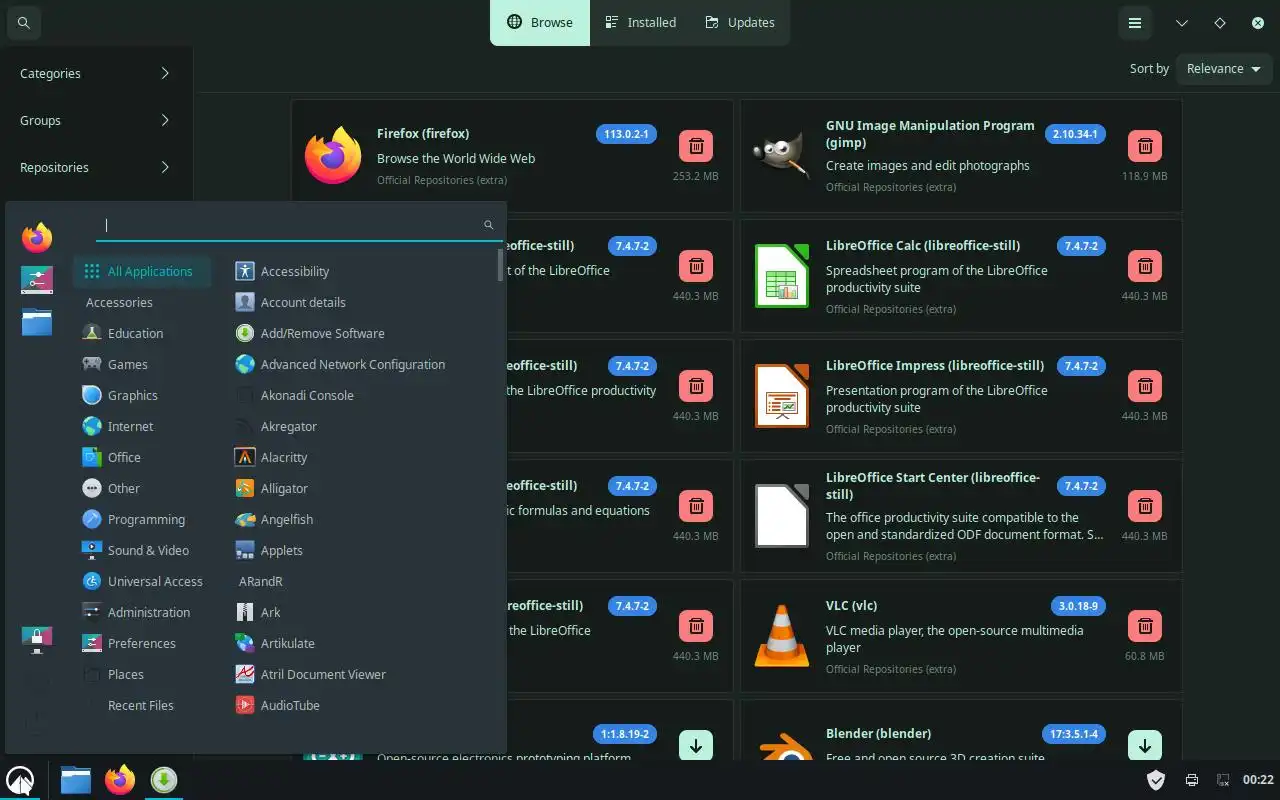Image resolution: width=1280 pixels, height=800 pixels.
Task: Open Ark archive tool
Action: (x=258, y=612)
